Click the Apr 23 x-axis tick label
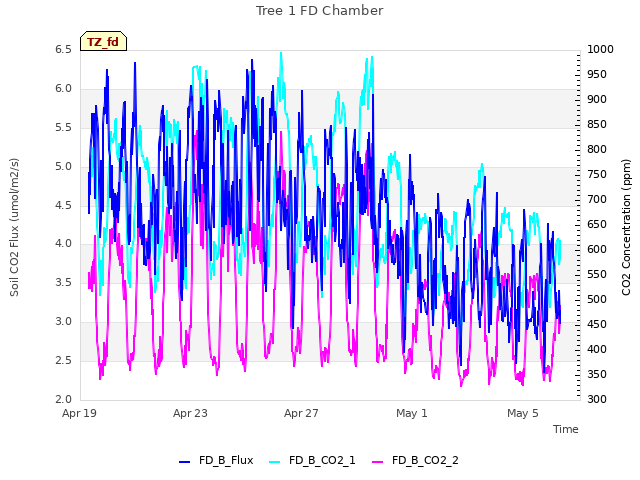 (x=190, y=413)
